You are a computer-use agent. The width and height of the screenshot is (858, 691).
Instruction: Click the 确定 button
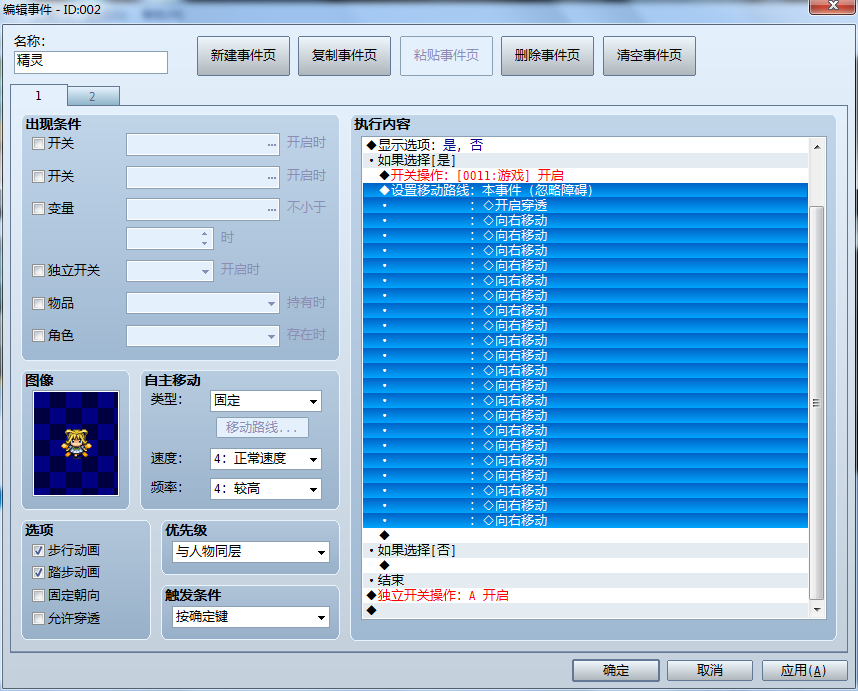616,670
